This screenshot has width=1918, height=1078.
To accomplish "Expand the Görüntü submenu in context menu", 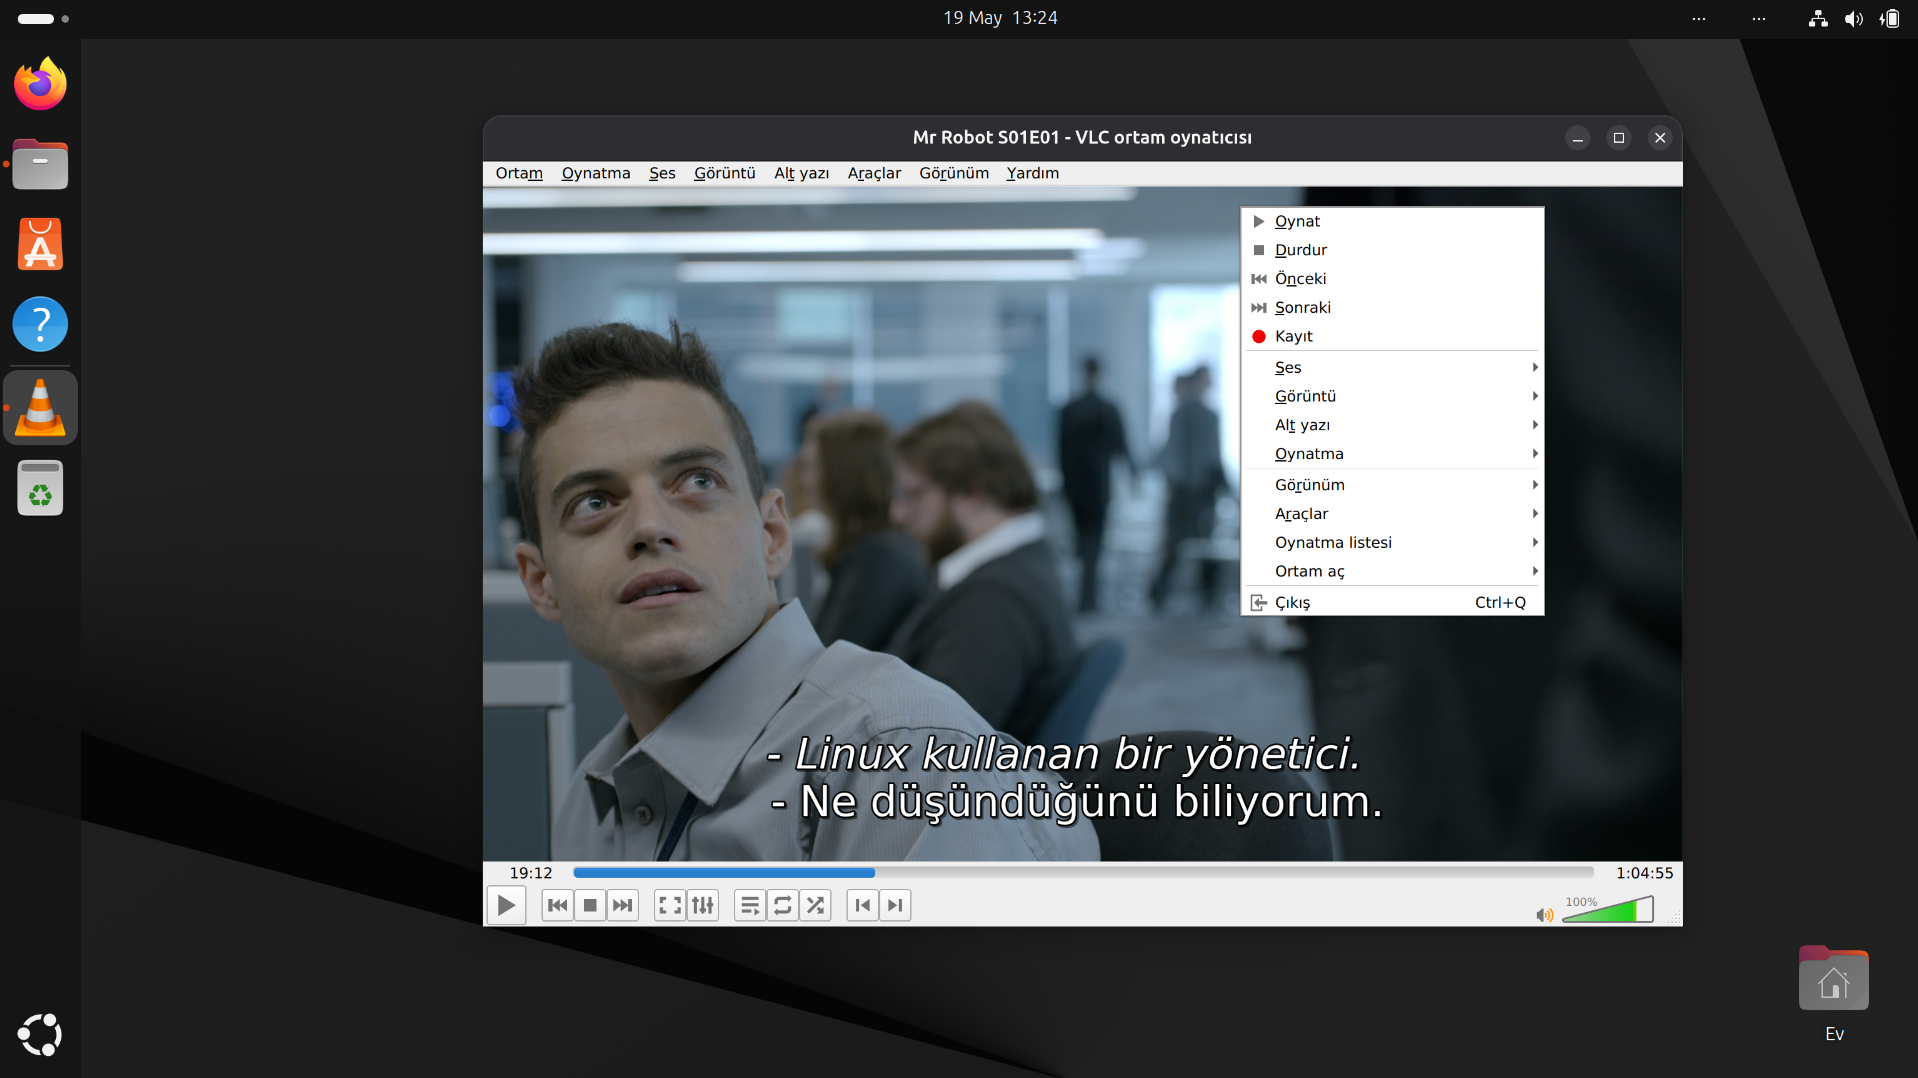I will click(1392, 397).
